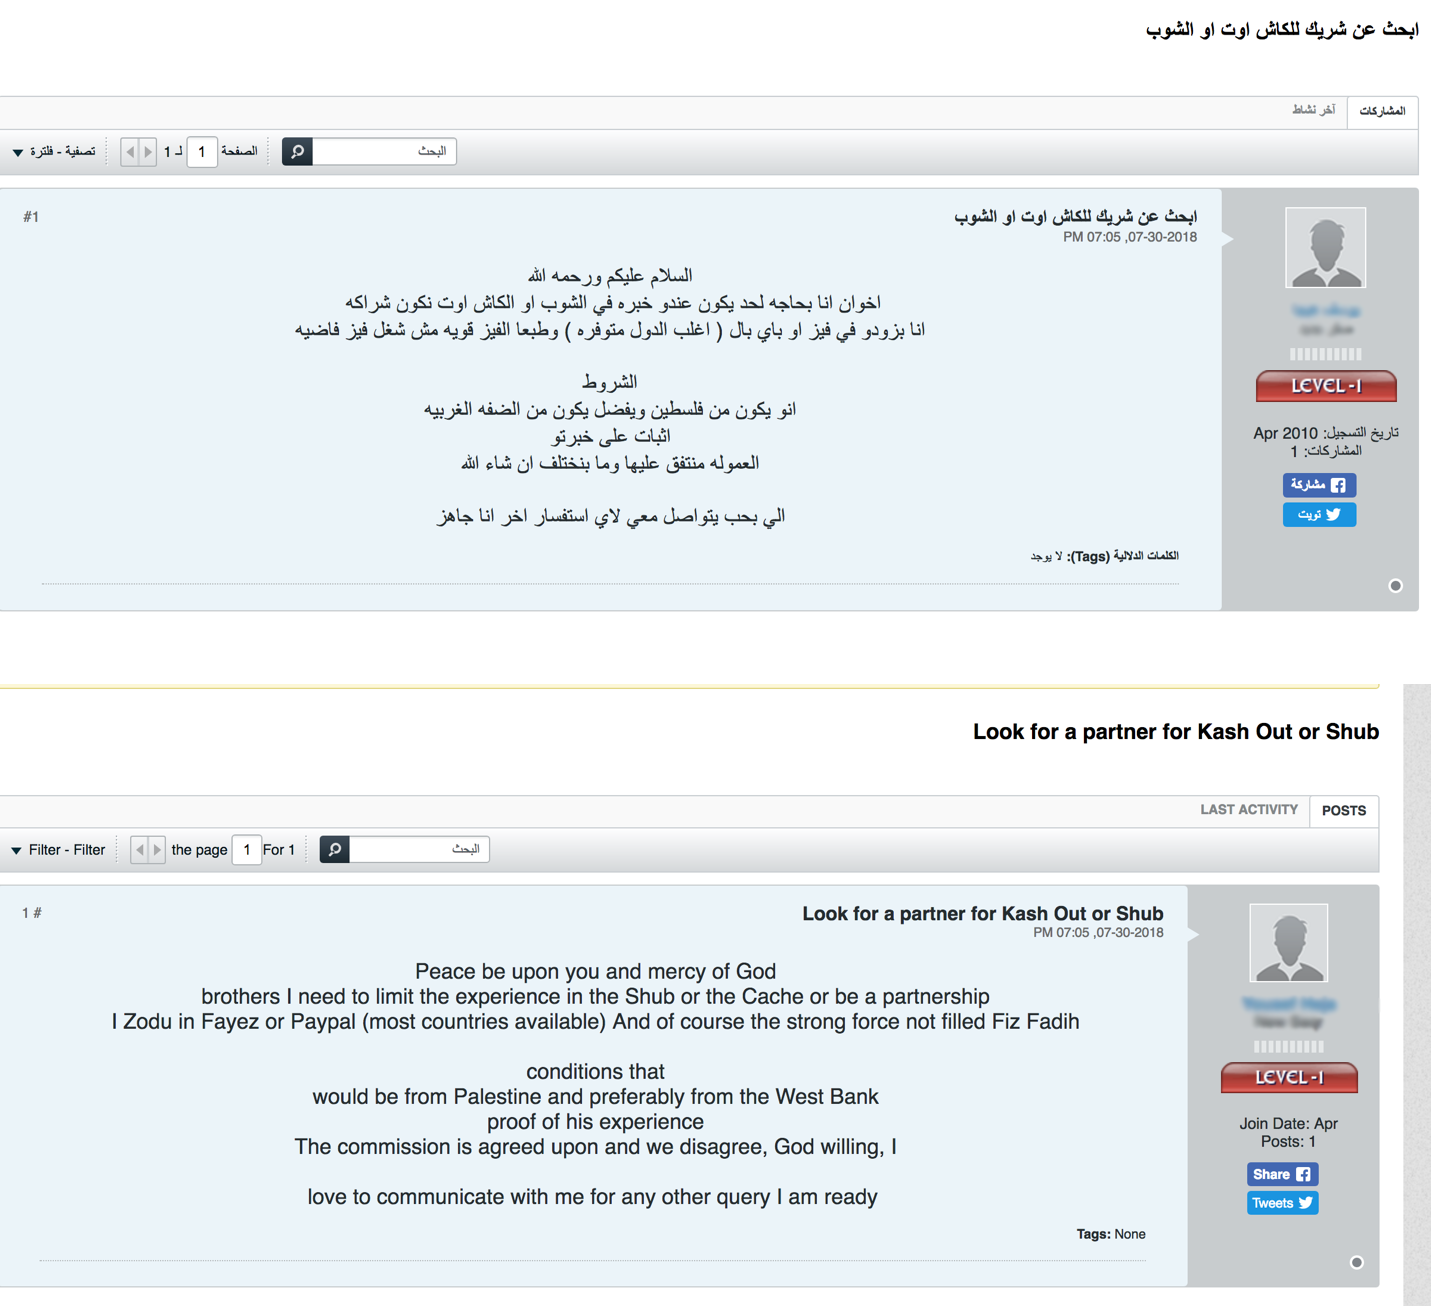The image size is (1432, 1306).
Task: Expand the 'تصفية - فلترة' filter dropdown
Action: pos(54,152)
